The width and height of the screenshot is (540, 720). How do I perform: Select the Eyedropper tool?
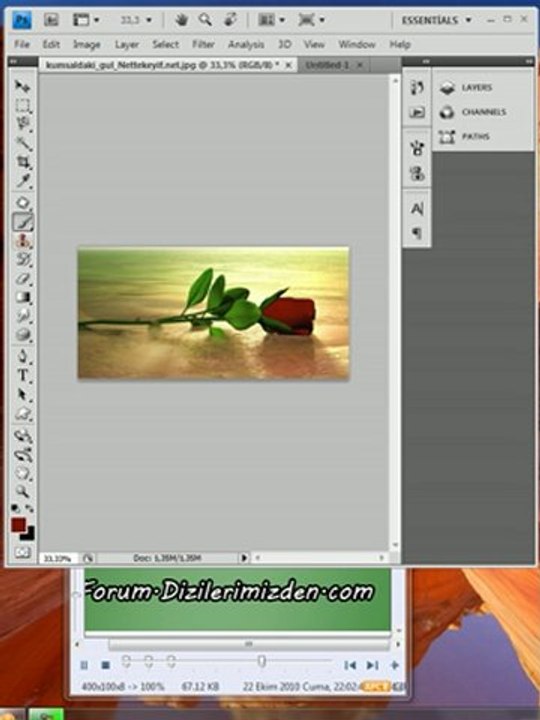22,181
